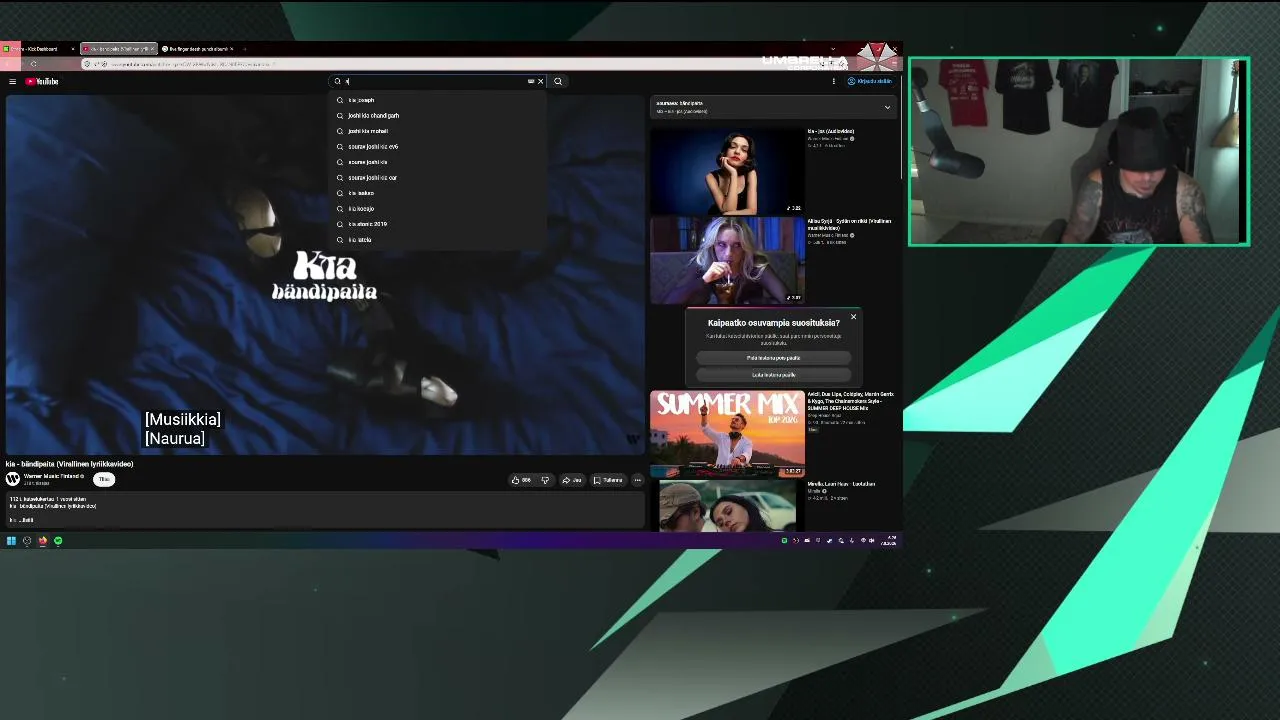The height and width of the screenshot is (720, 1280).
Task: Click the Firefox icon in taskbar
Action: tap(42, 541)
